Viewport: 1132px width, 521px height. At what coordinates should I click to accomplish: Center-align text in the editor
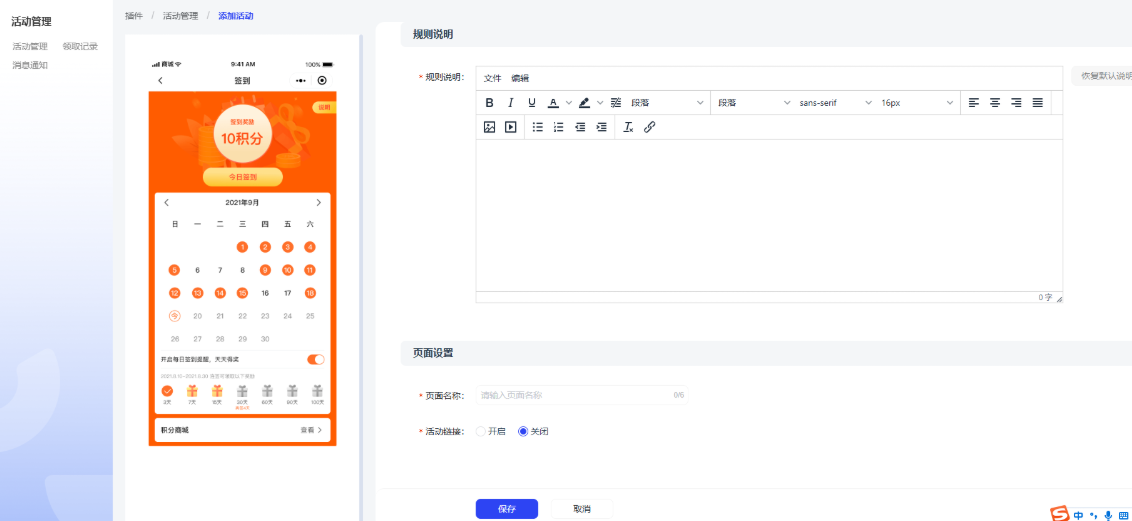(x=995, y=103)
